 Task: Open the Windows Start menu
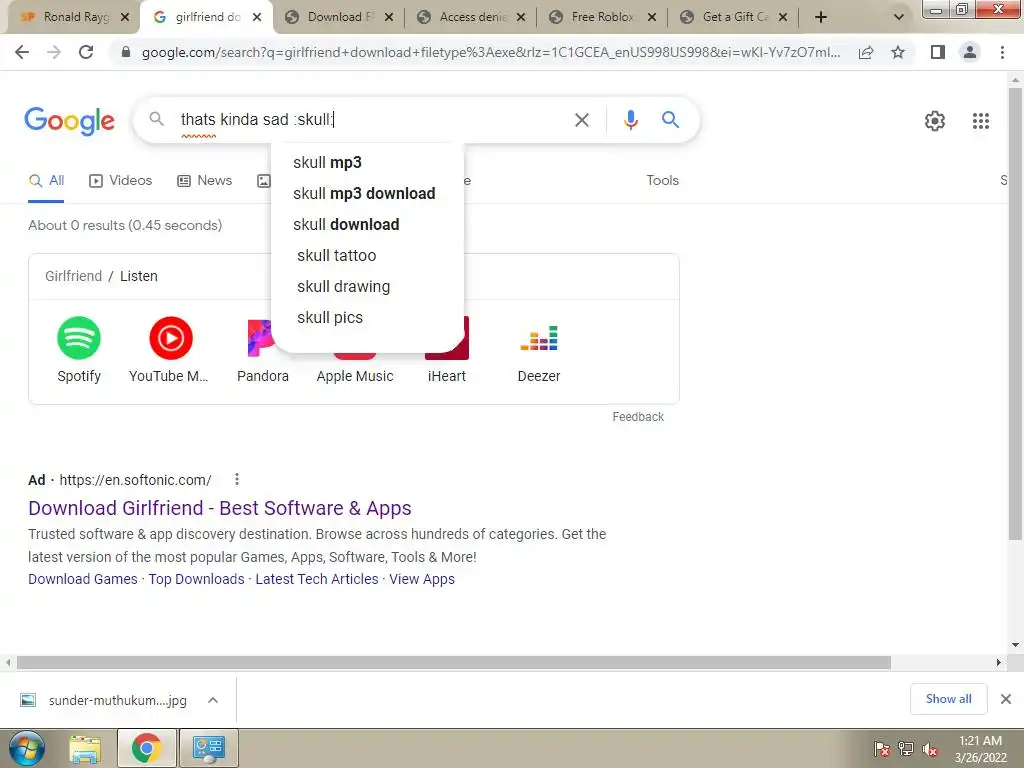(27, 748)
